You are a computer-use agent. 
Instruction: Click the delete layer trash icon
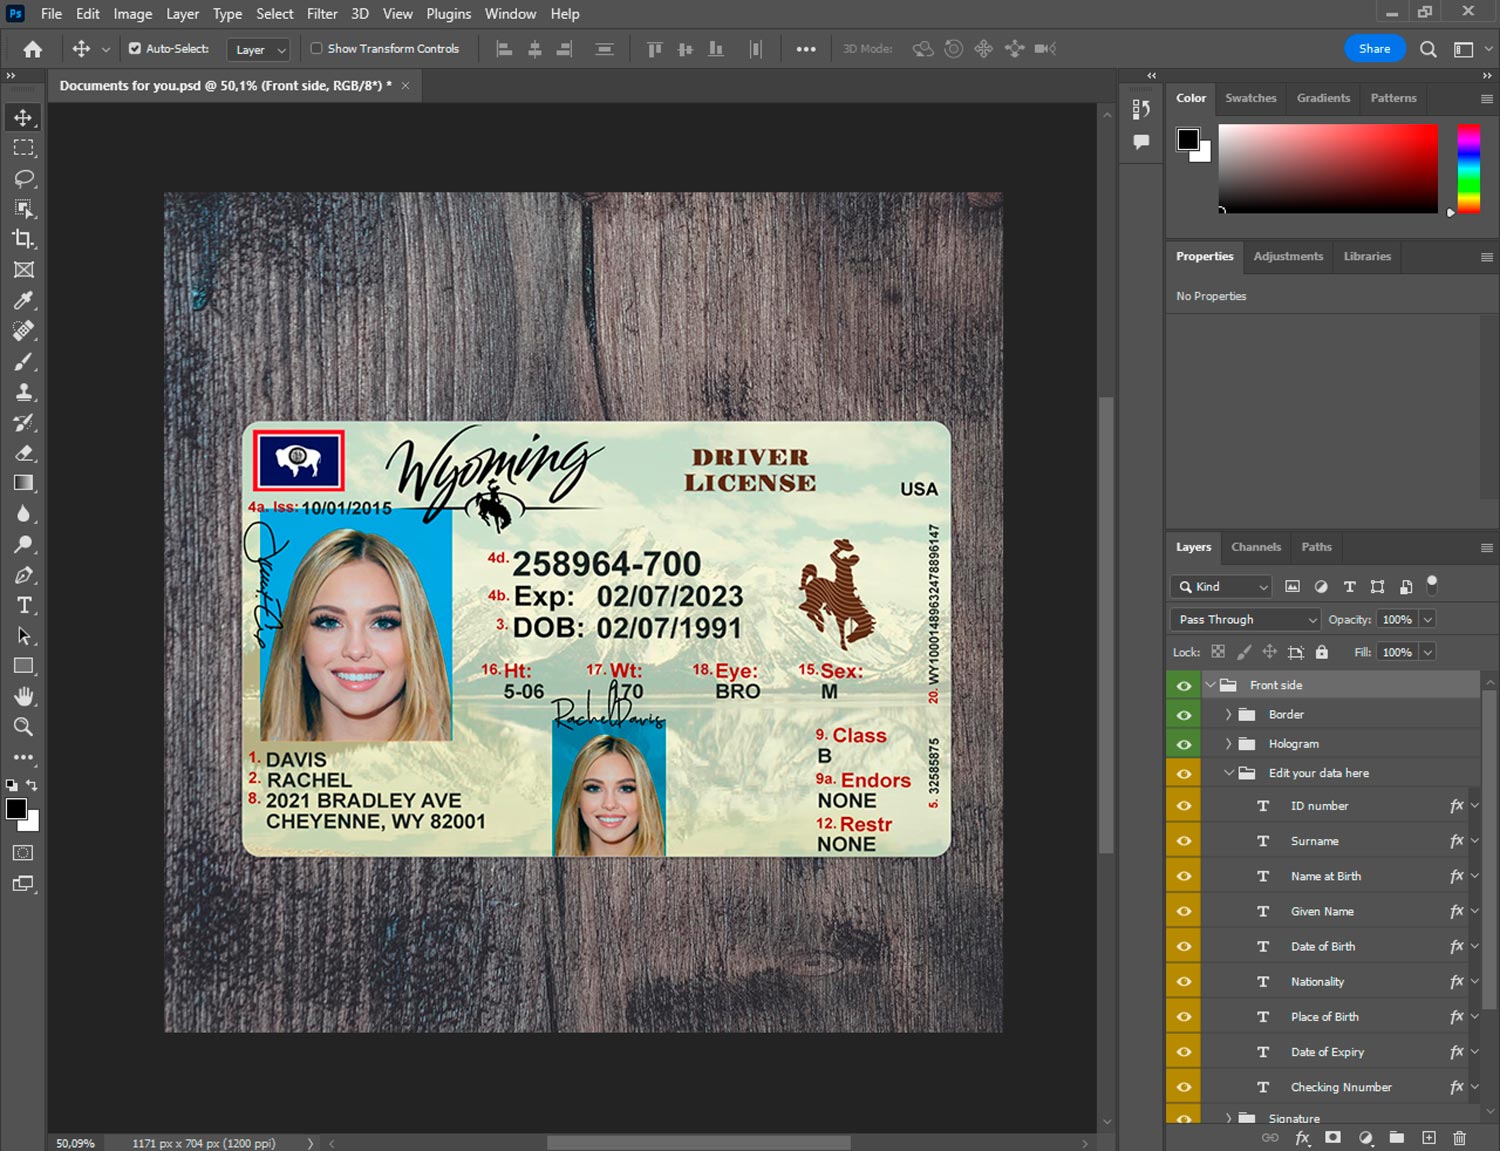[1459, 1138]
